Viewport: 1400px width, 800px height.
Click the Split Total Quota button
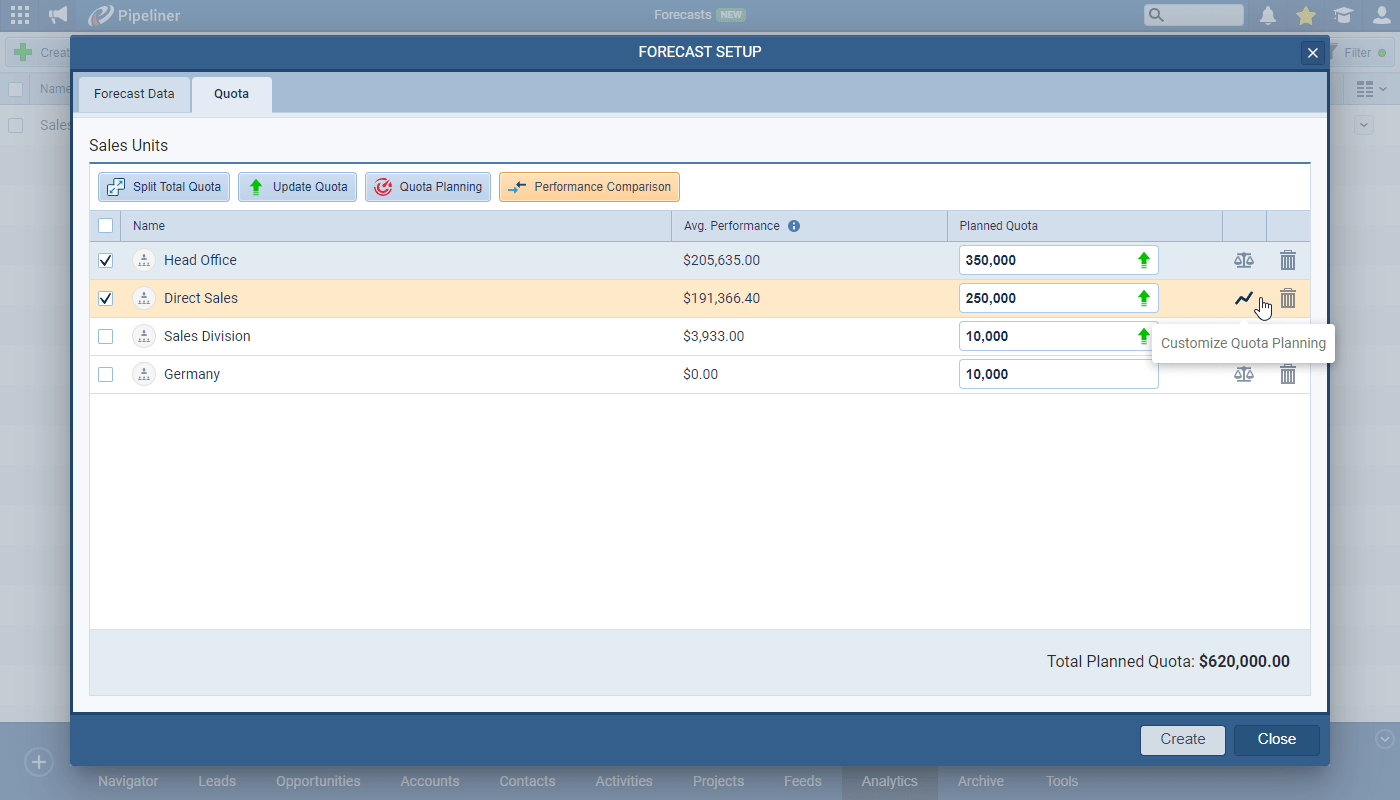pyautogui.click(x=163, y=186)
